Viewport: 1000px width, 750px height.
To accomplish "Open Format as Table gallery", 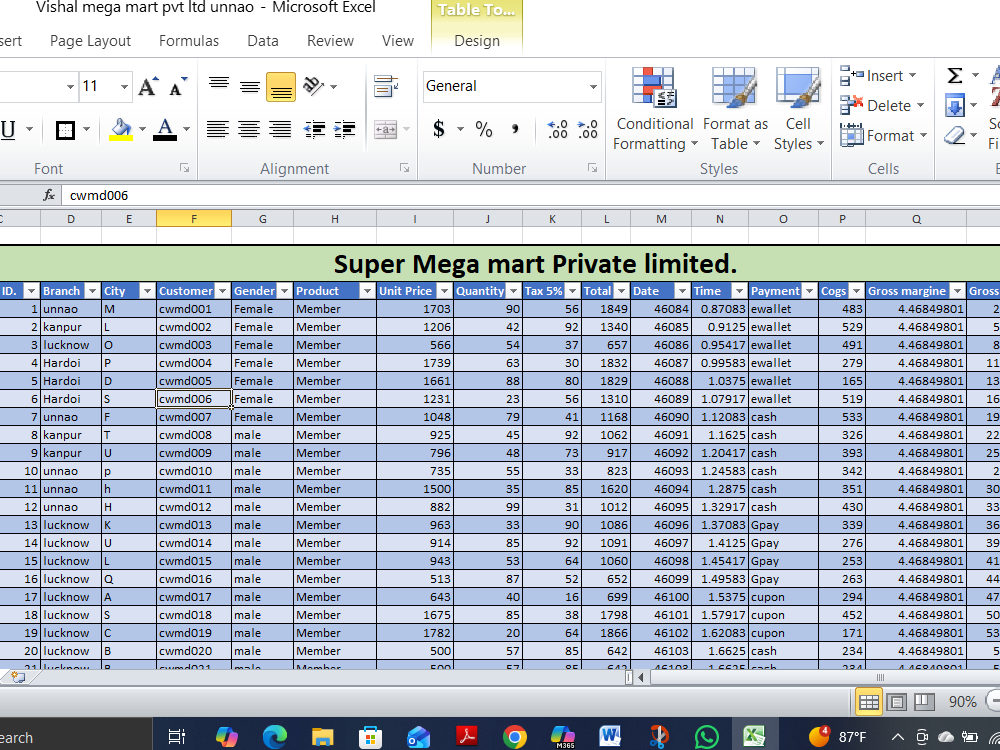I will [735, 108].
